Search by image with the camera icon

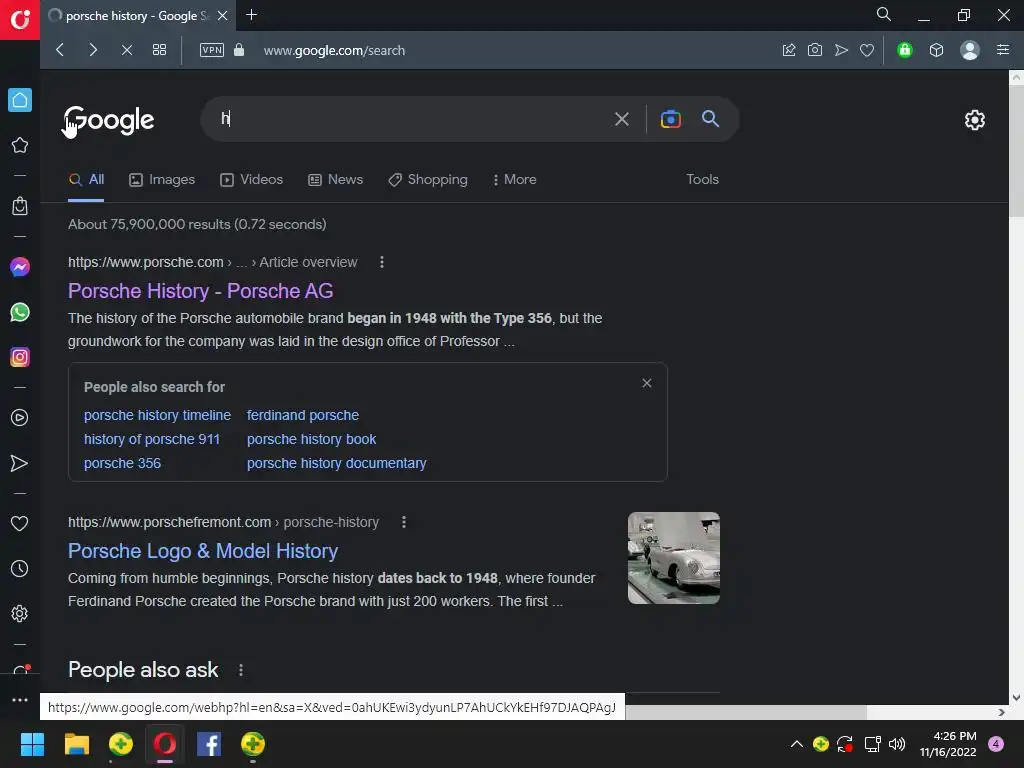[671, 119]
